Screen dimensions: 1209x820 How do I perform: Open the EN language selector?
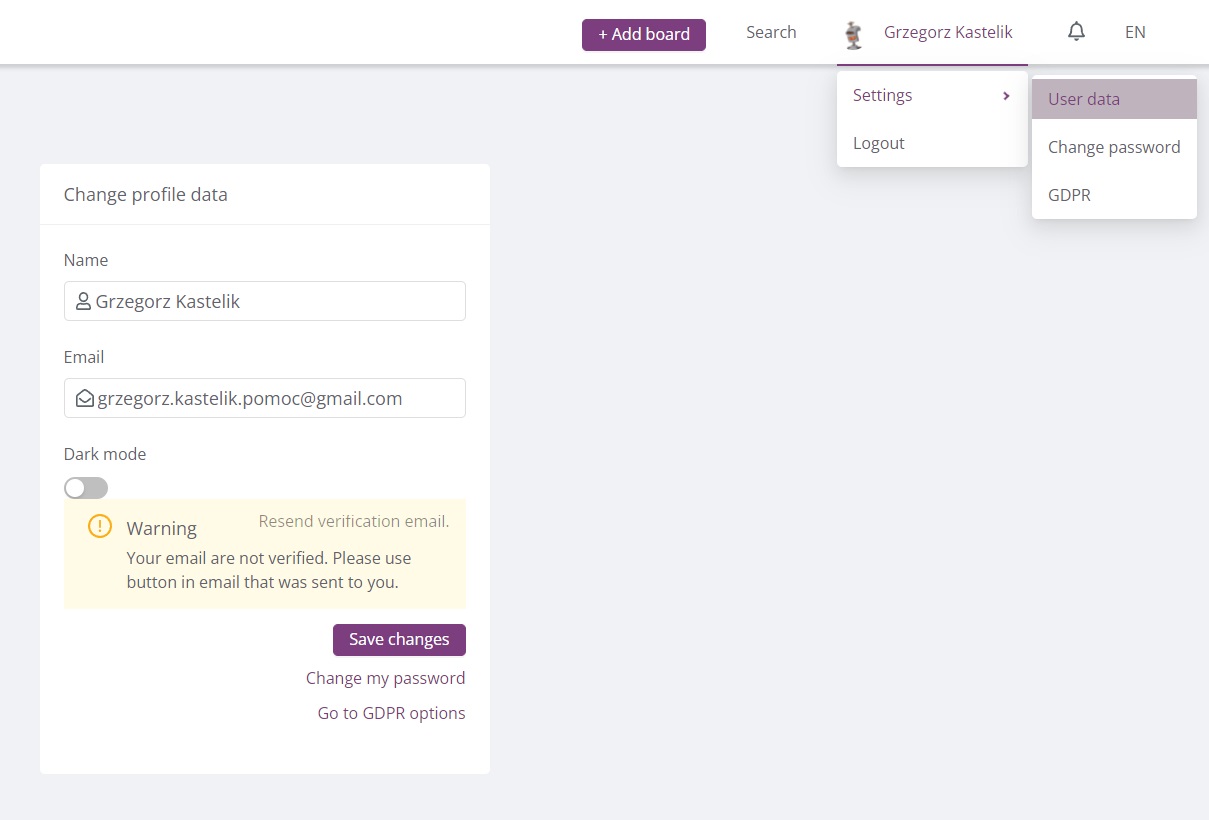click(1134, 33)
